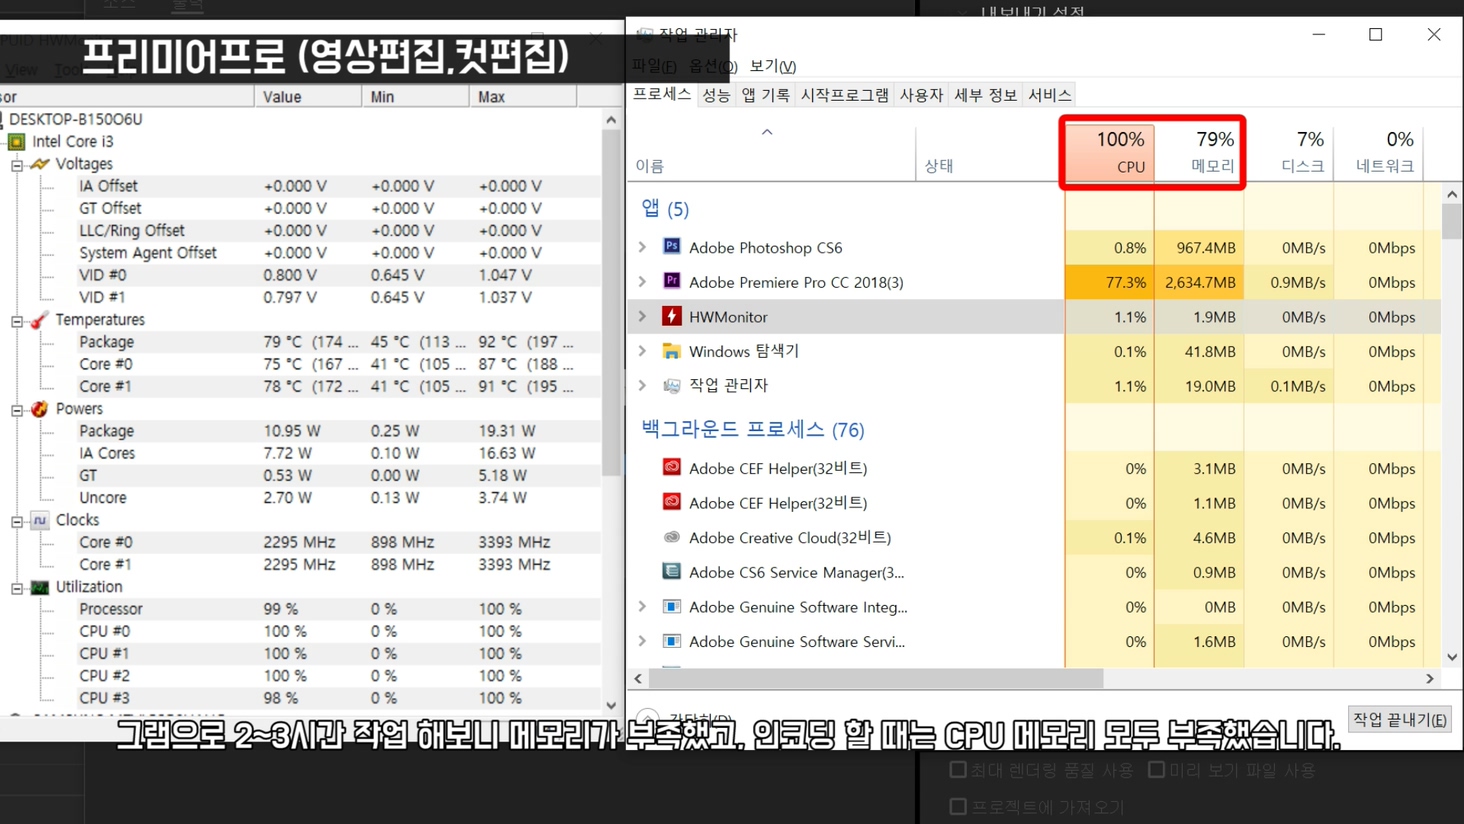Collapse the Voltages tree node in HWMonitor
Screen dimensions: 1464x824
point(17,165)
